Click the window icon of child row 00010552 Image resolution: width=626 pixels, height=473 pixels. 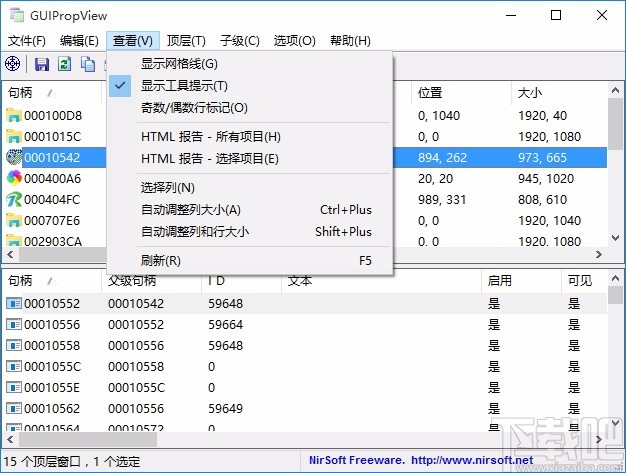(14, 303)
